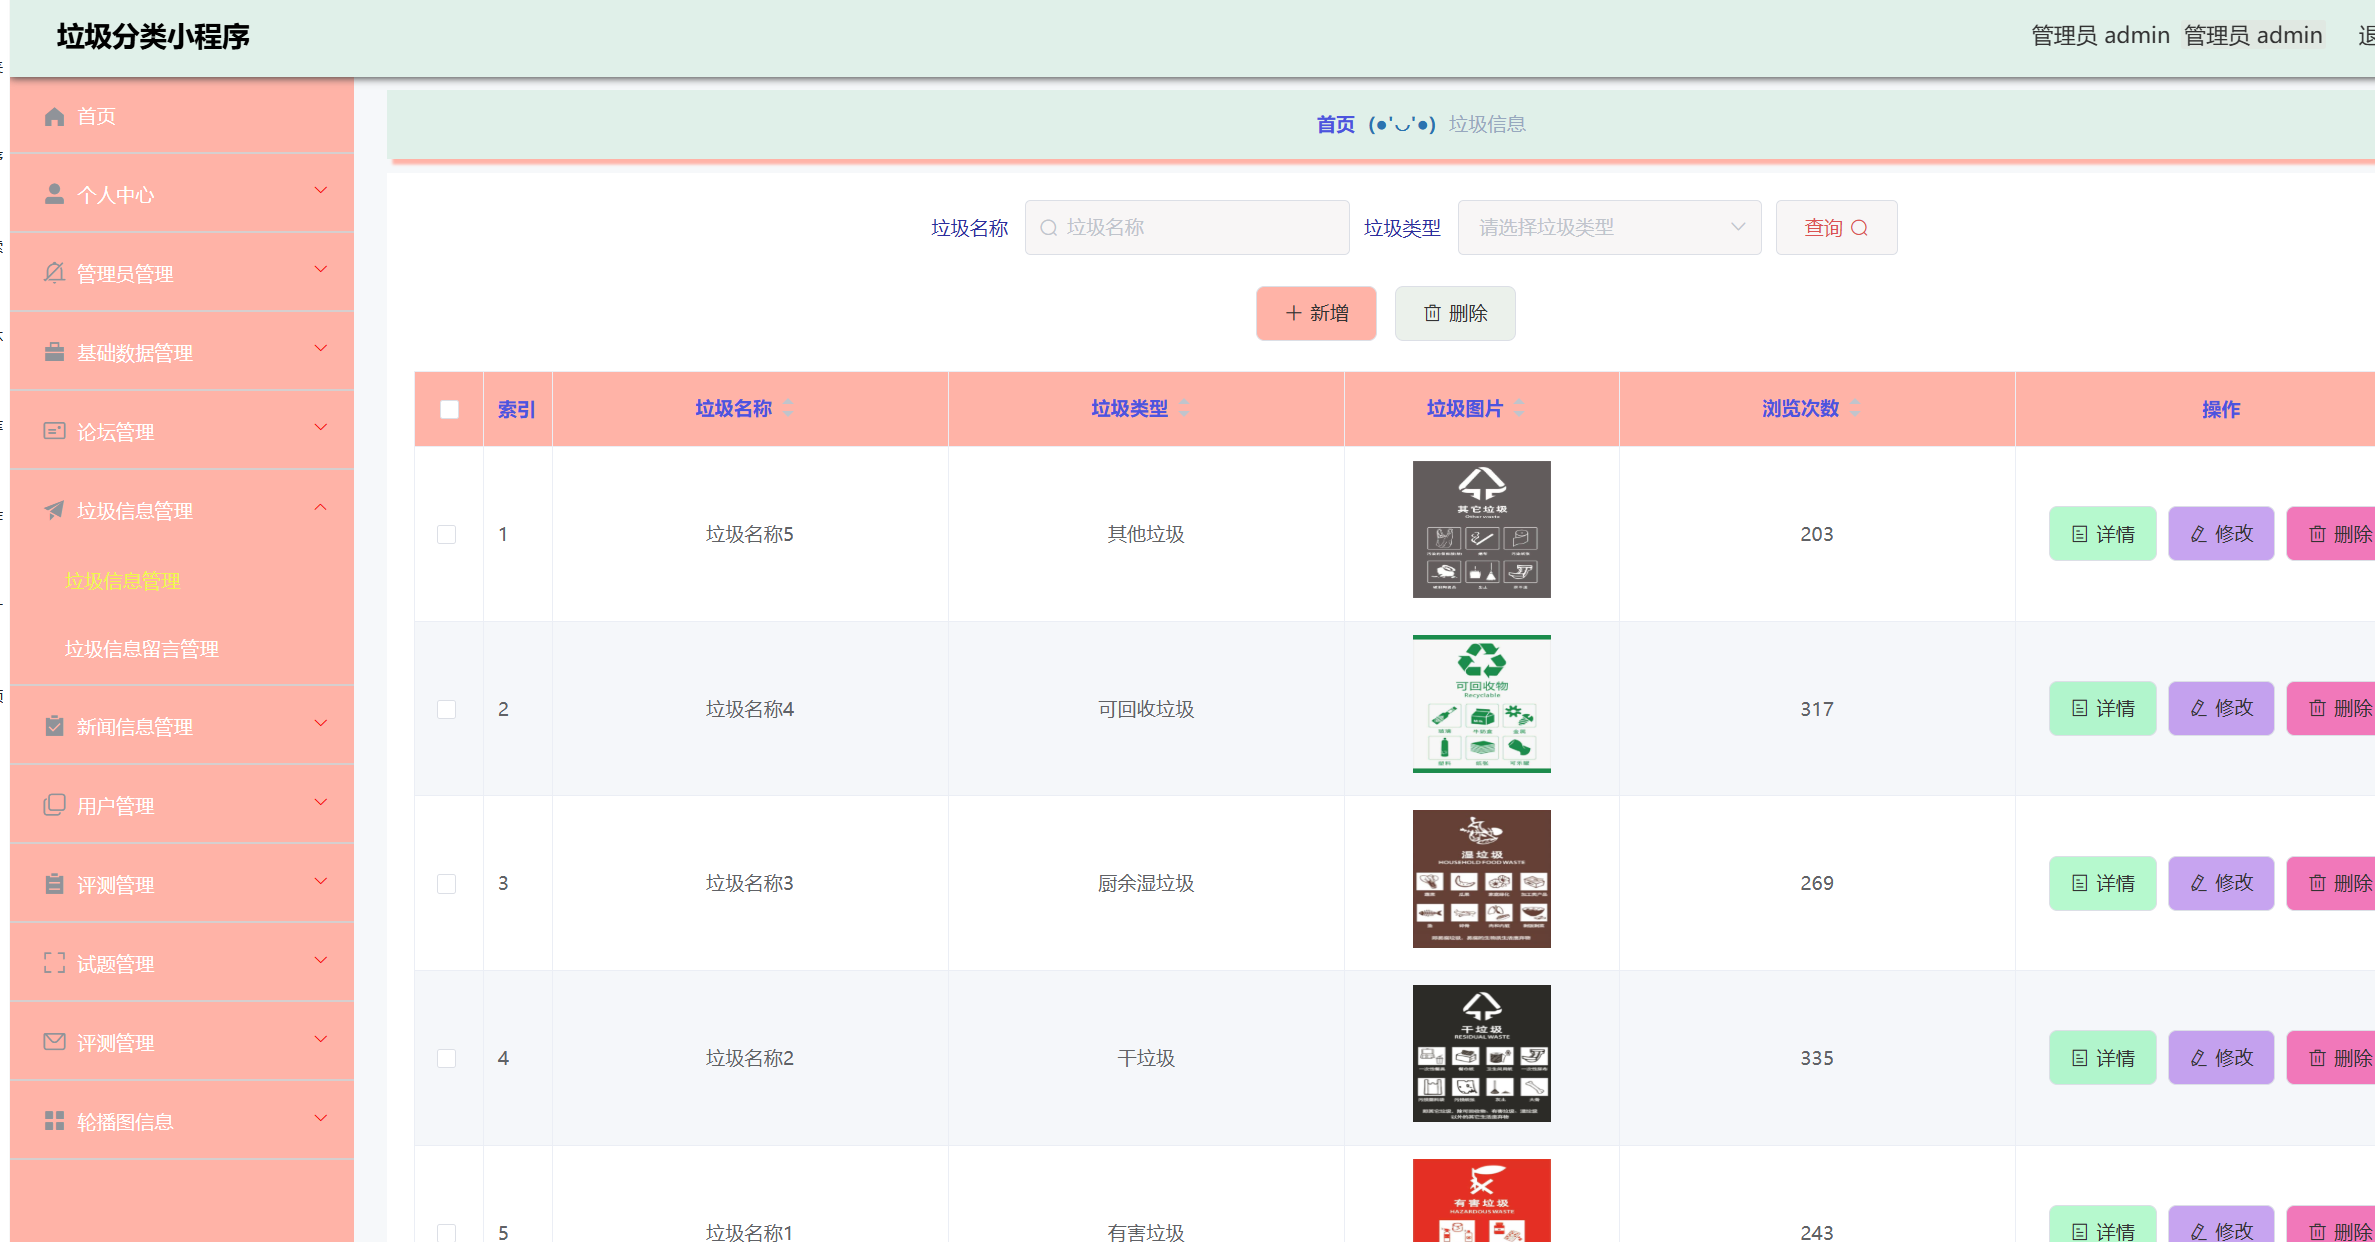Click the briefcase icon for 基础数据管理
Viewport: 2375px width, 1242px height.
tap(54, 353)
